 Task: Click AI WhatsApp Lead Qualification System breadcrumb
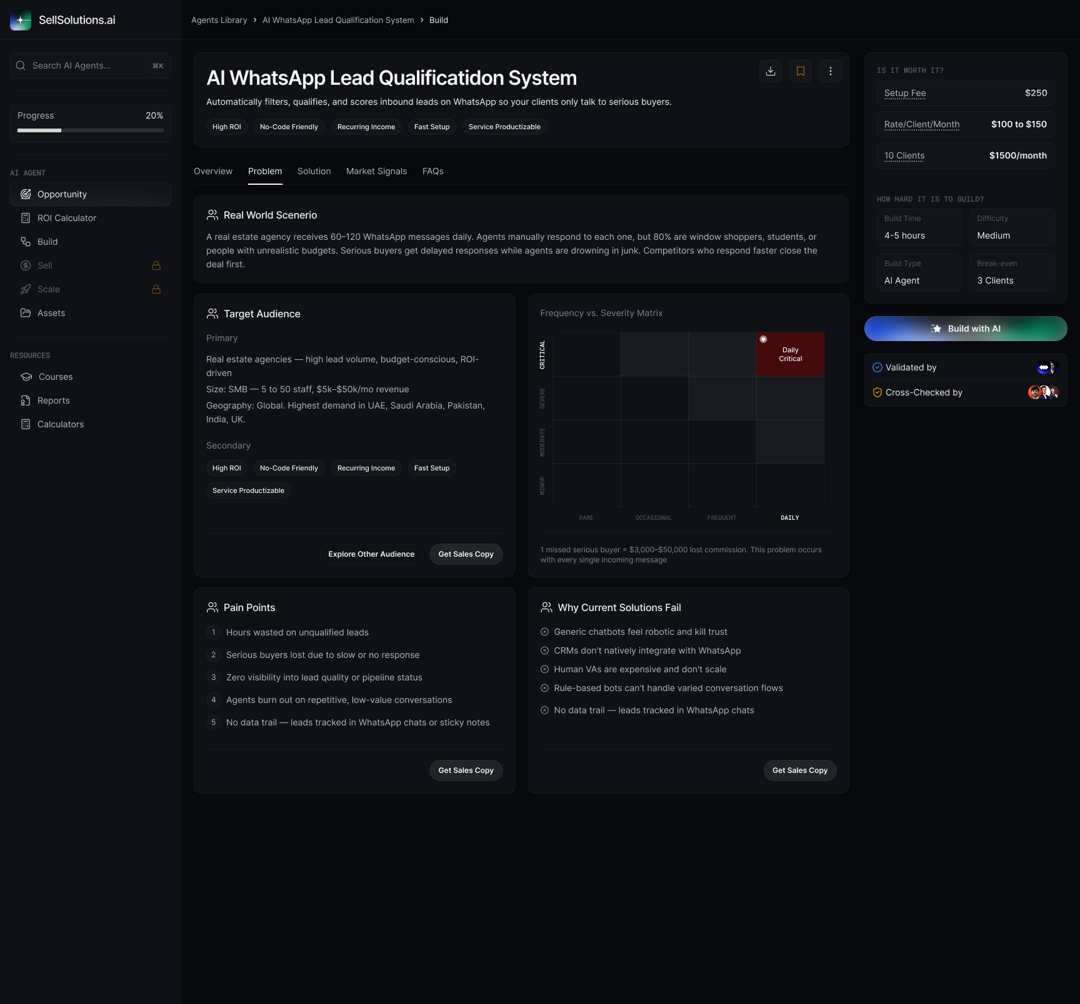[338, 20]
